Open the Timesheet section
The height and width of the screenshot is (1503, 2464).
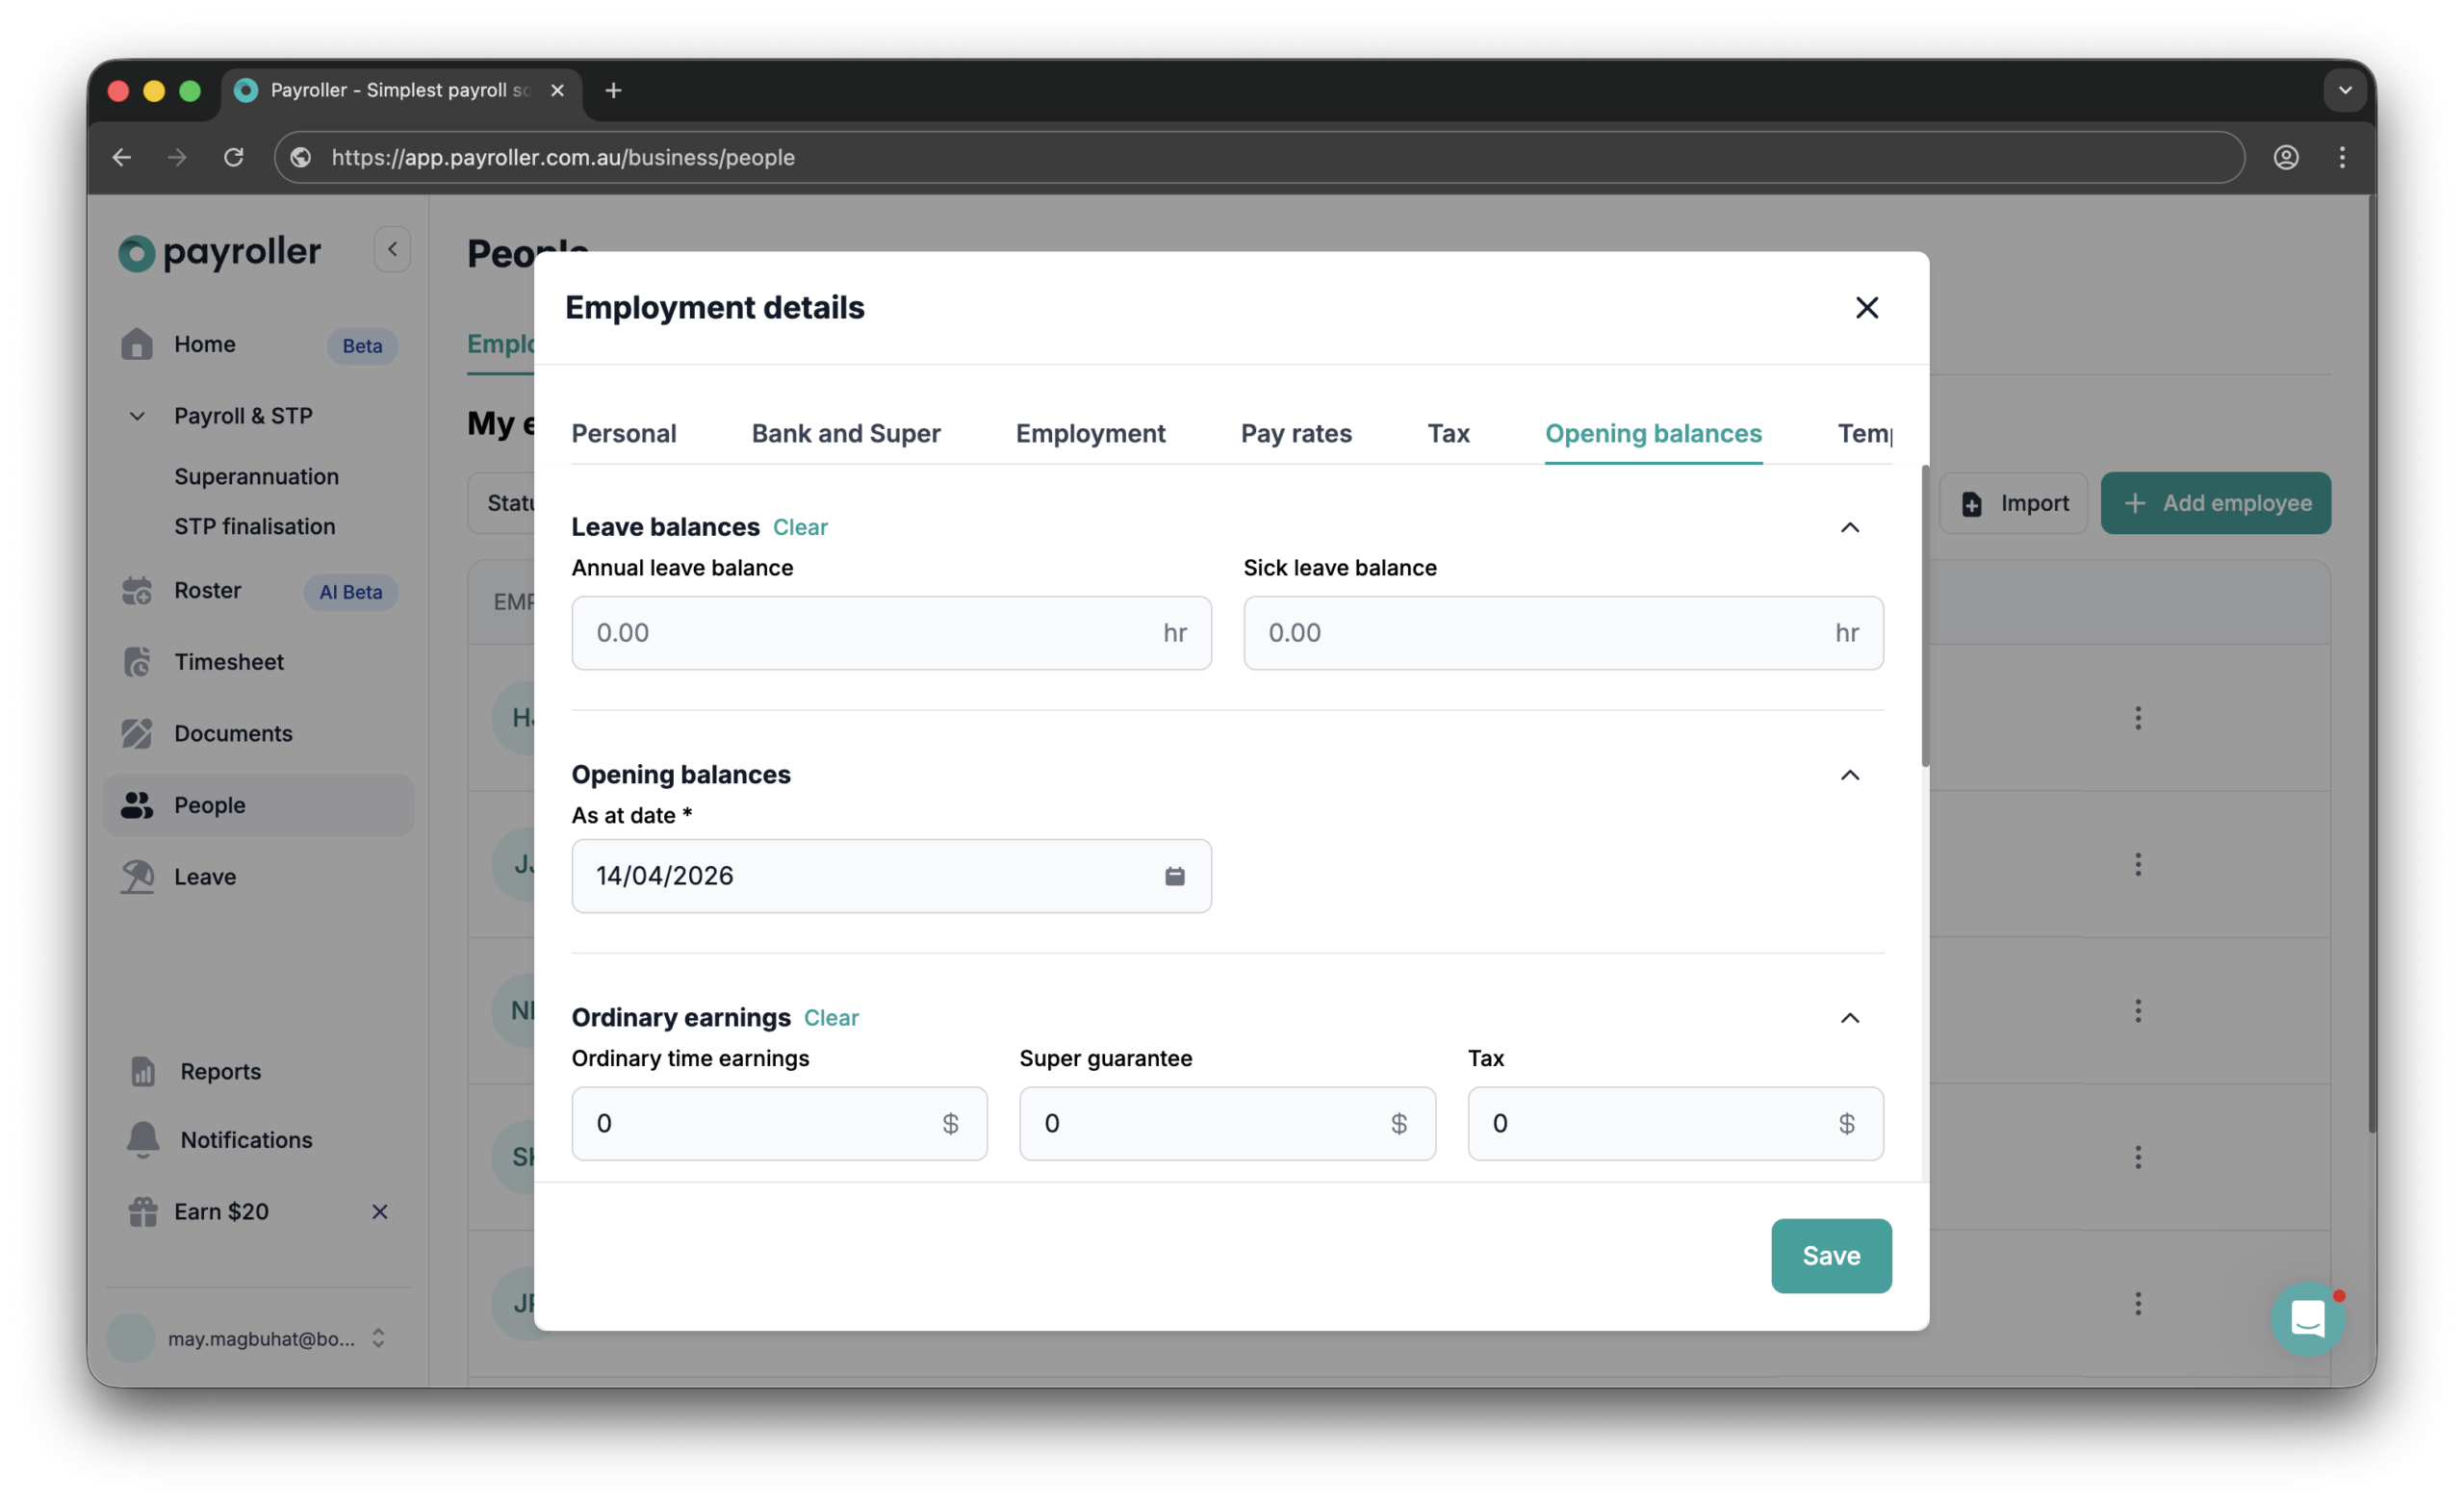tap(229, 661)
